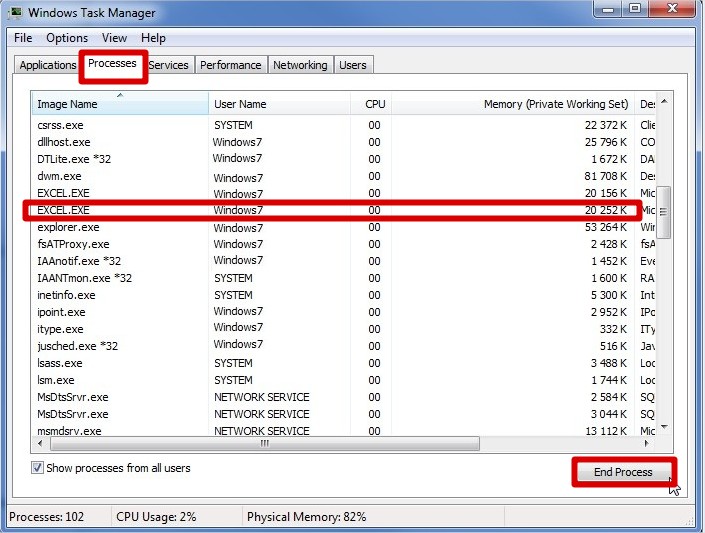This screenshot has height=533, width=705.
Task: Switch to the Services tab
Action: (168, 65)
